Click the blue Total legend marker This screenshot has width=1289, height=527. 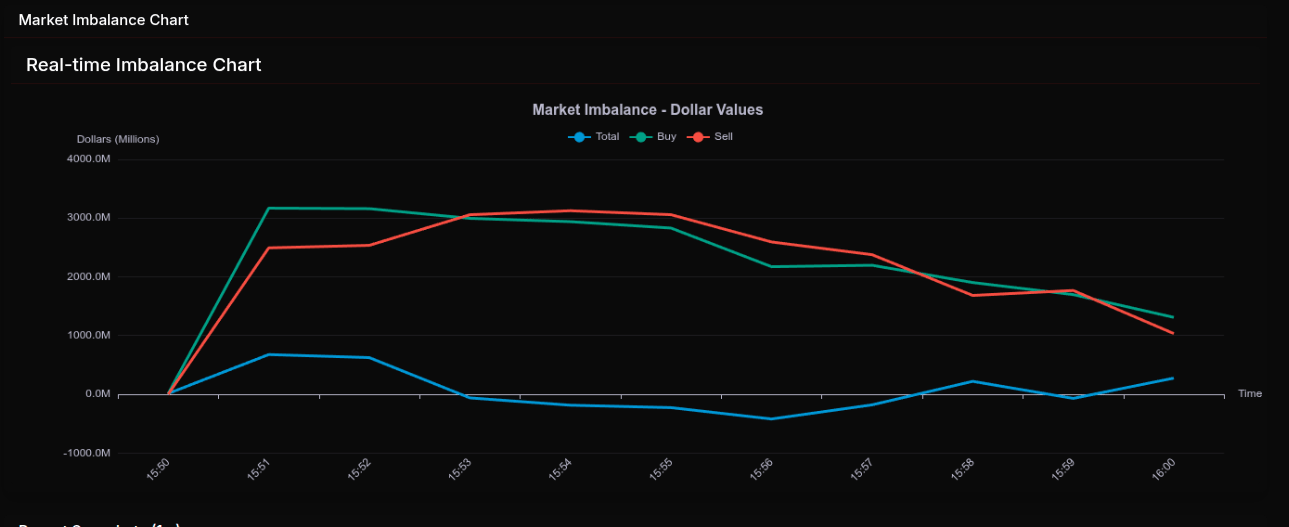click(x=580, y=137)
